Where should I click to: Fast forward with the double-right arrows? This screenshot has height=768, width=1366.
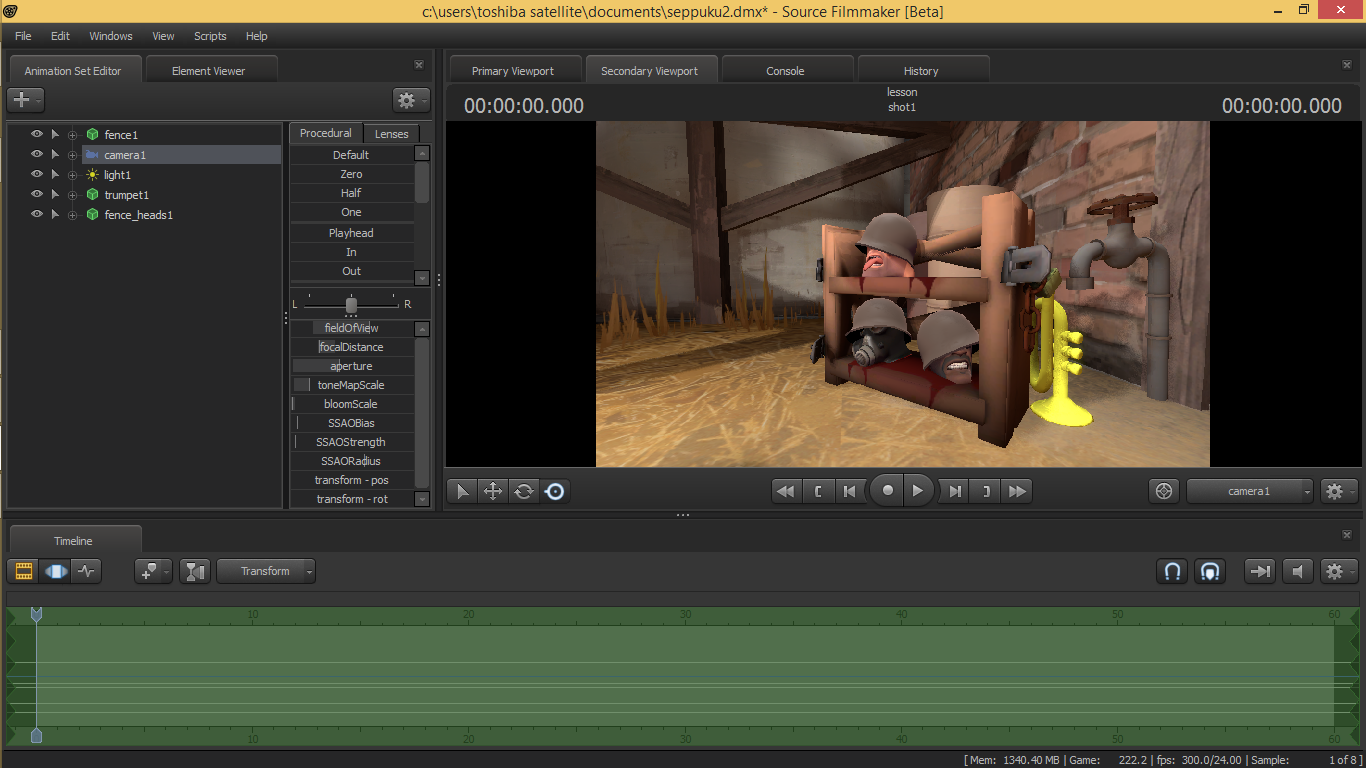point(1017,491)
